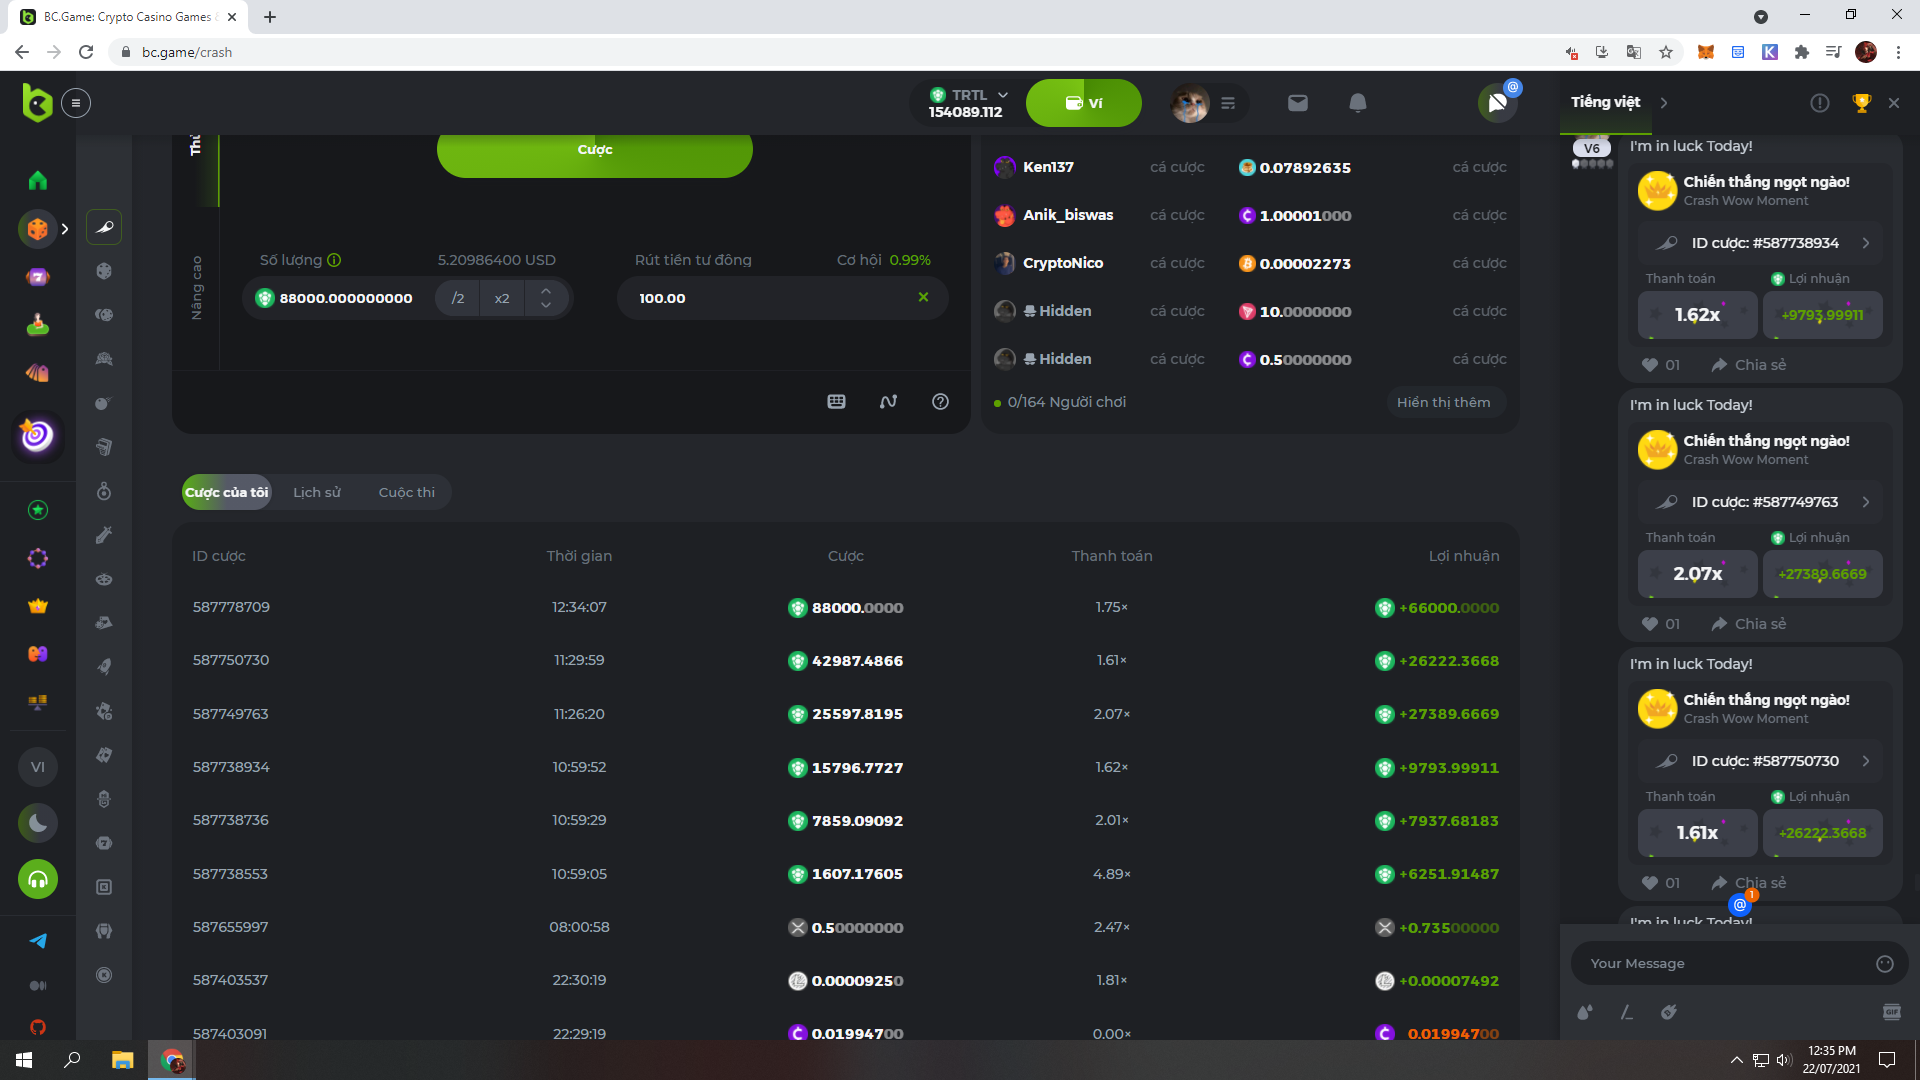Reload the browser page

pos(86,52)
